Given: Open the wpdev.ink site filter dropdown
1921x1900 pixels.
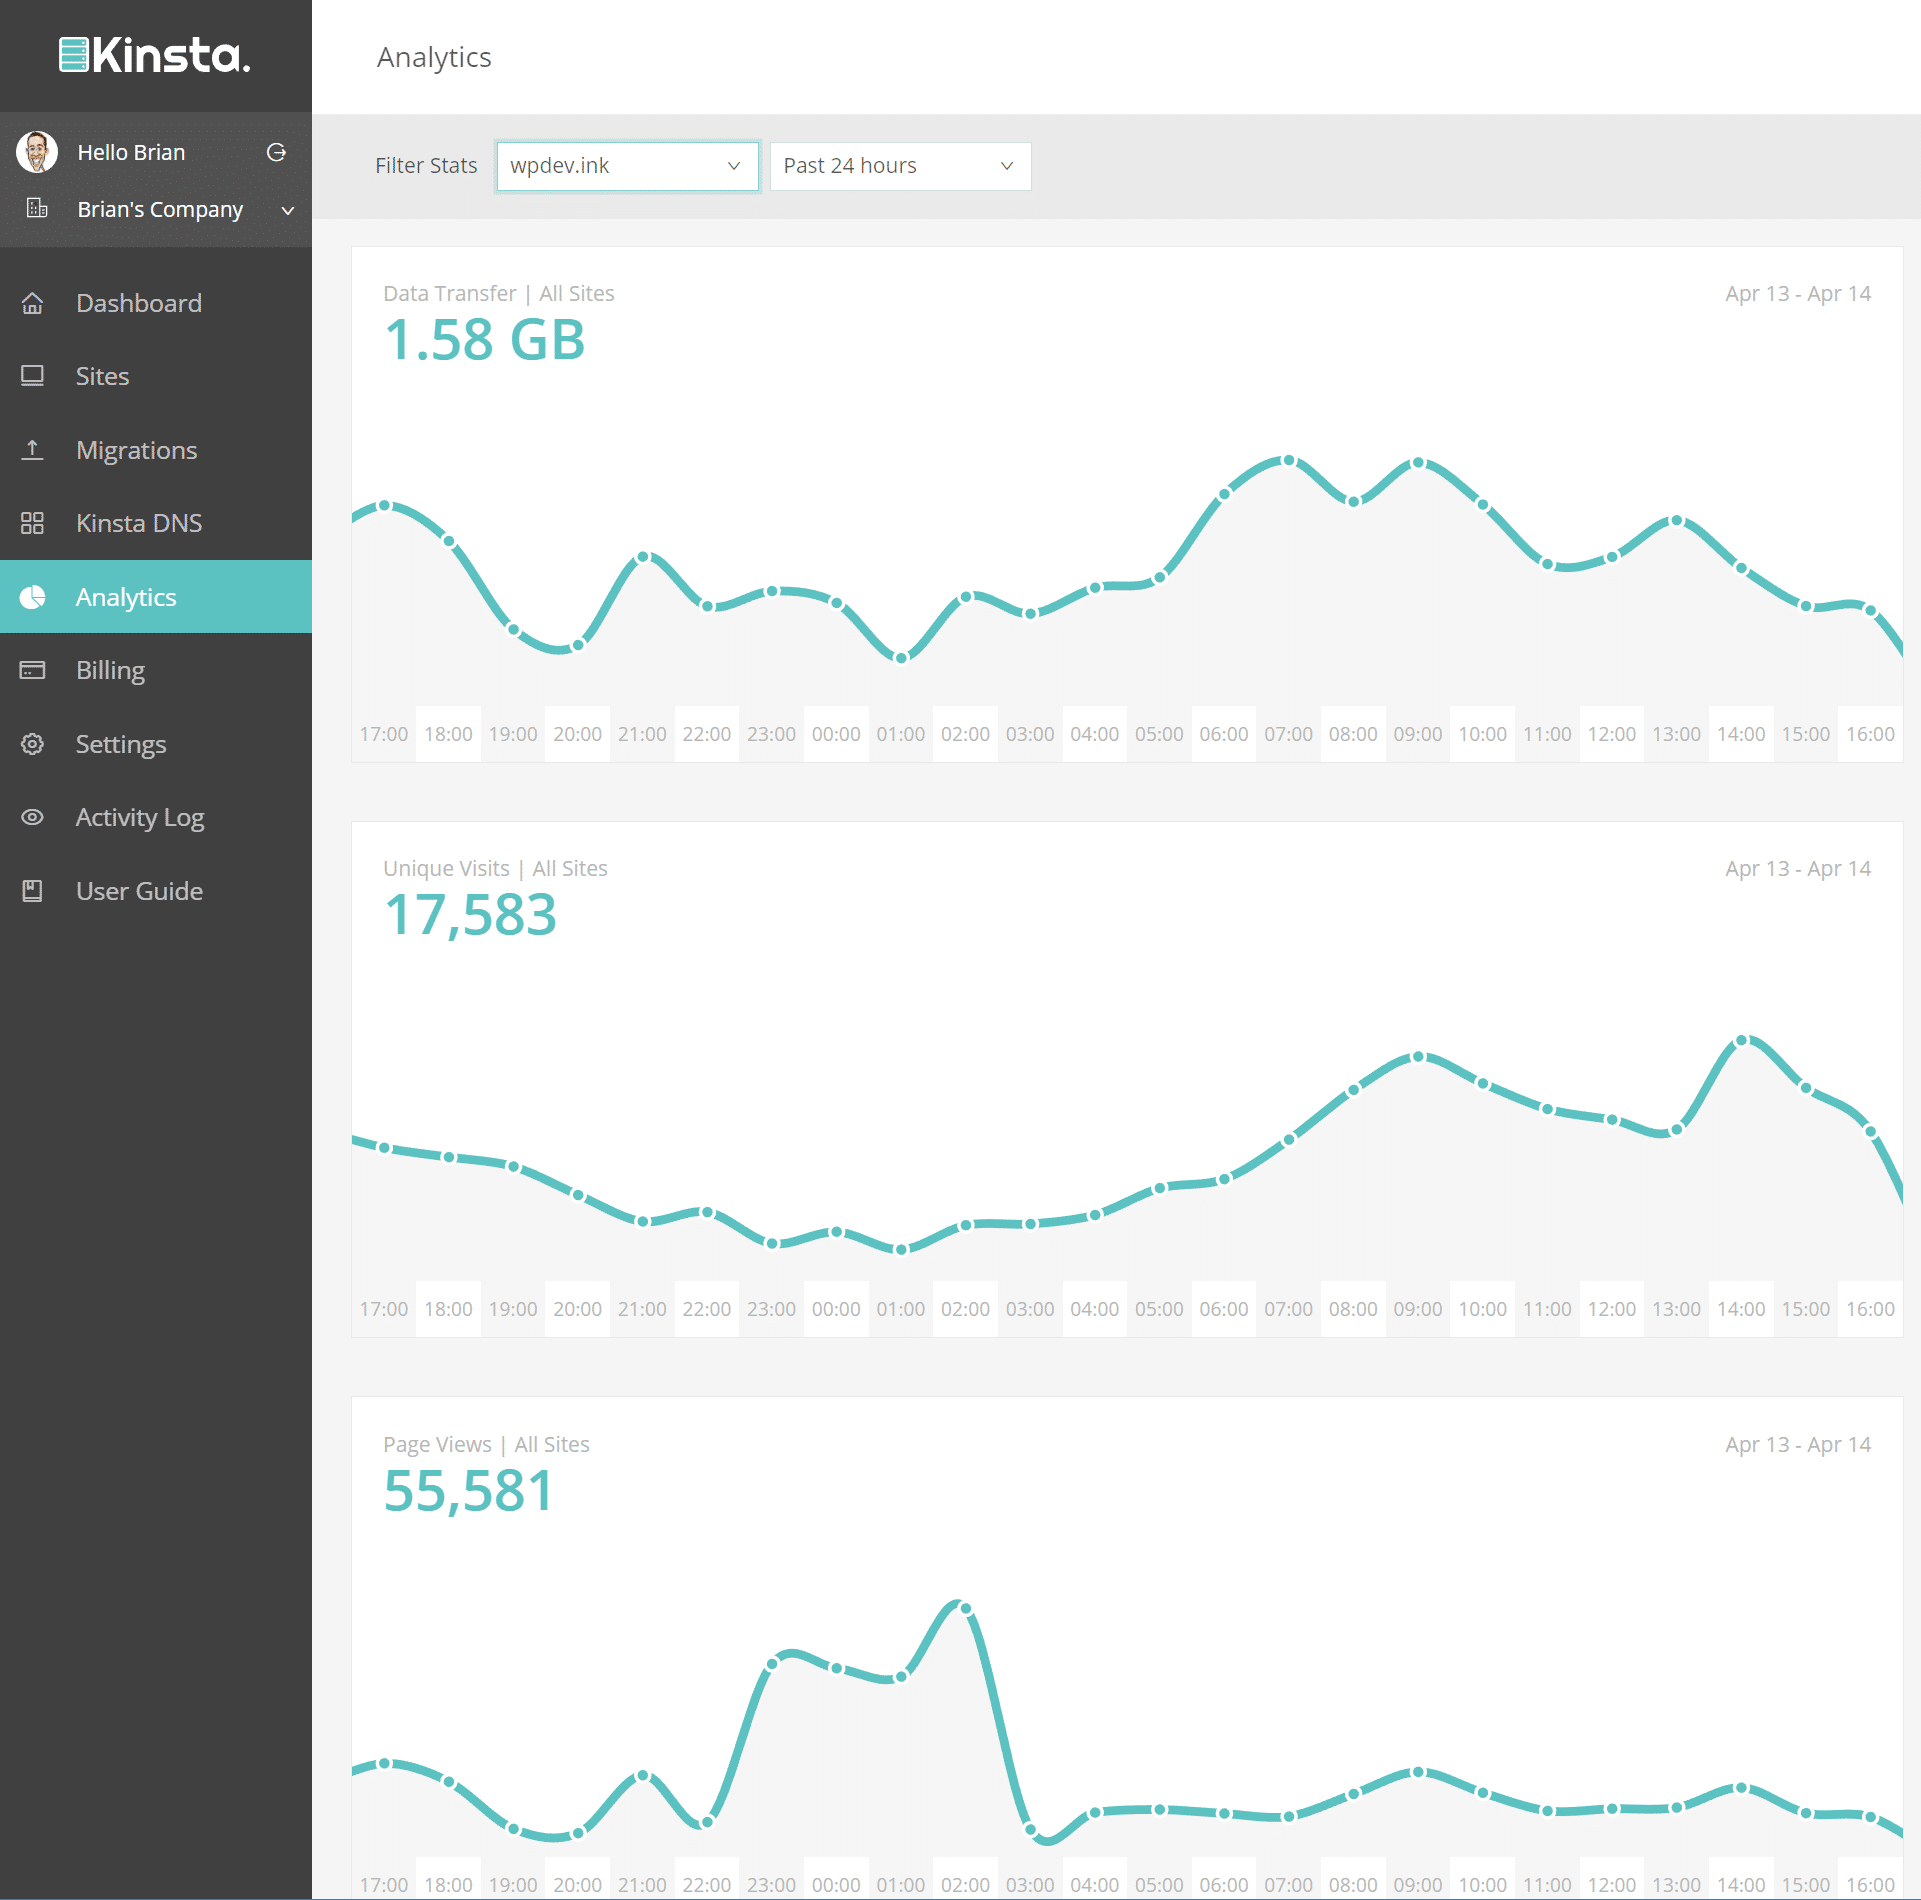Looking at the screenshot, I should coord(627,166).
